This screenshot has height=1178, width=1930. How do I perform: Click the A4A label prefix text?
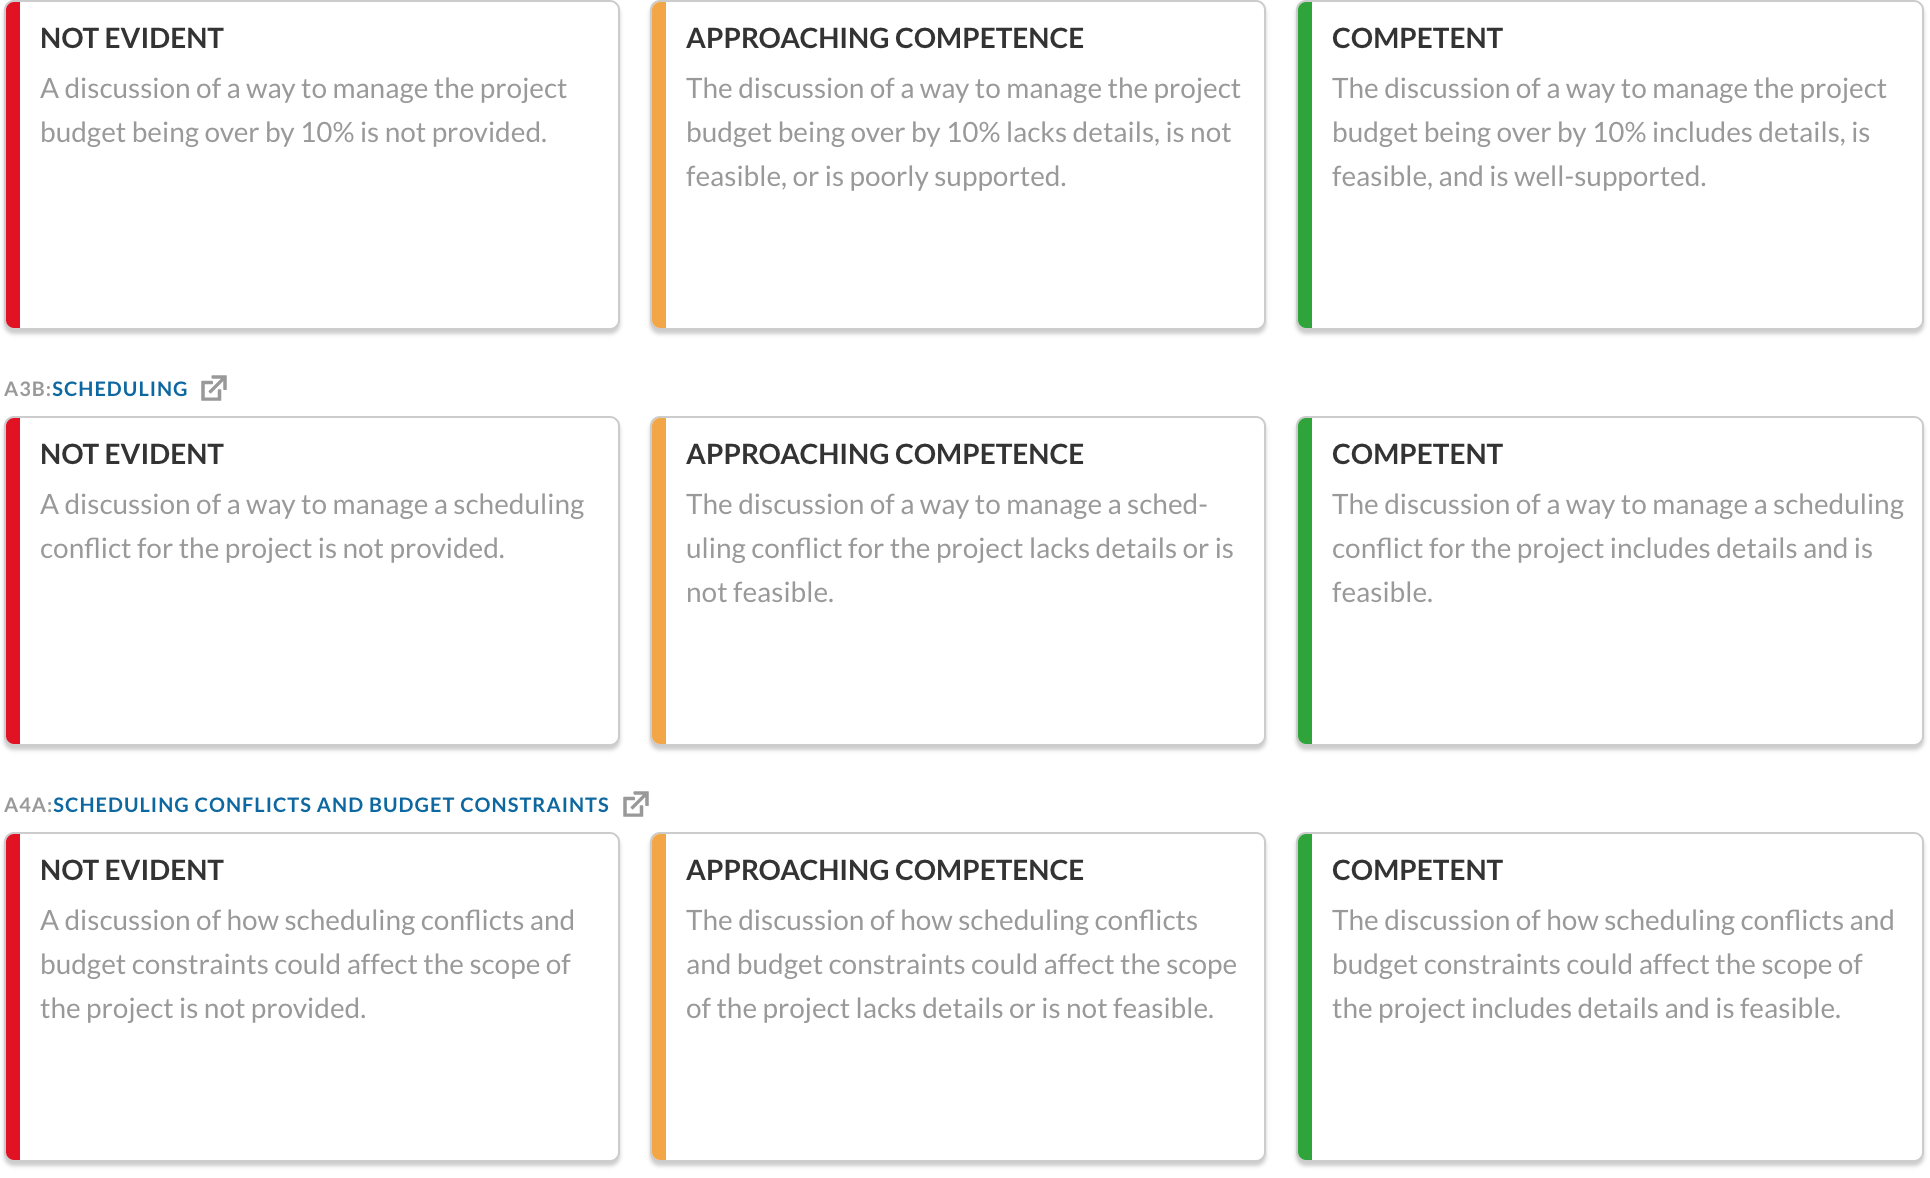[x=28, y=805]
